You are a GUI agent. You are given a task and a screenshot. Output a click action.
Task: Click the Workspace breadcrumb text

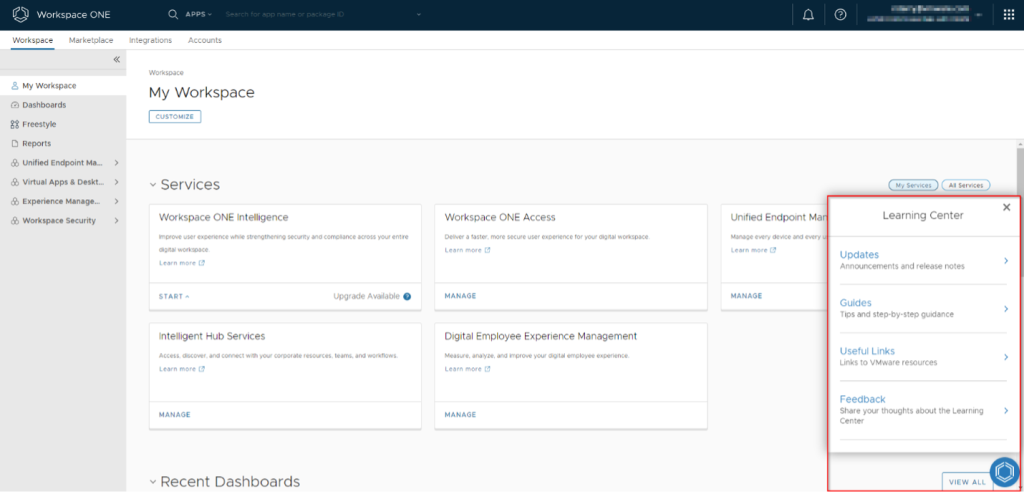point(166,73)
